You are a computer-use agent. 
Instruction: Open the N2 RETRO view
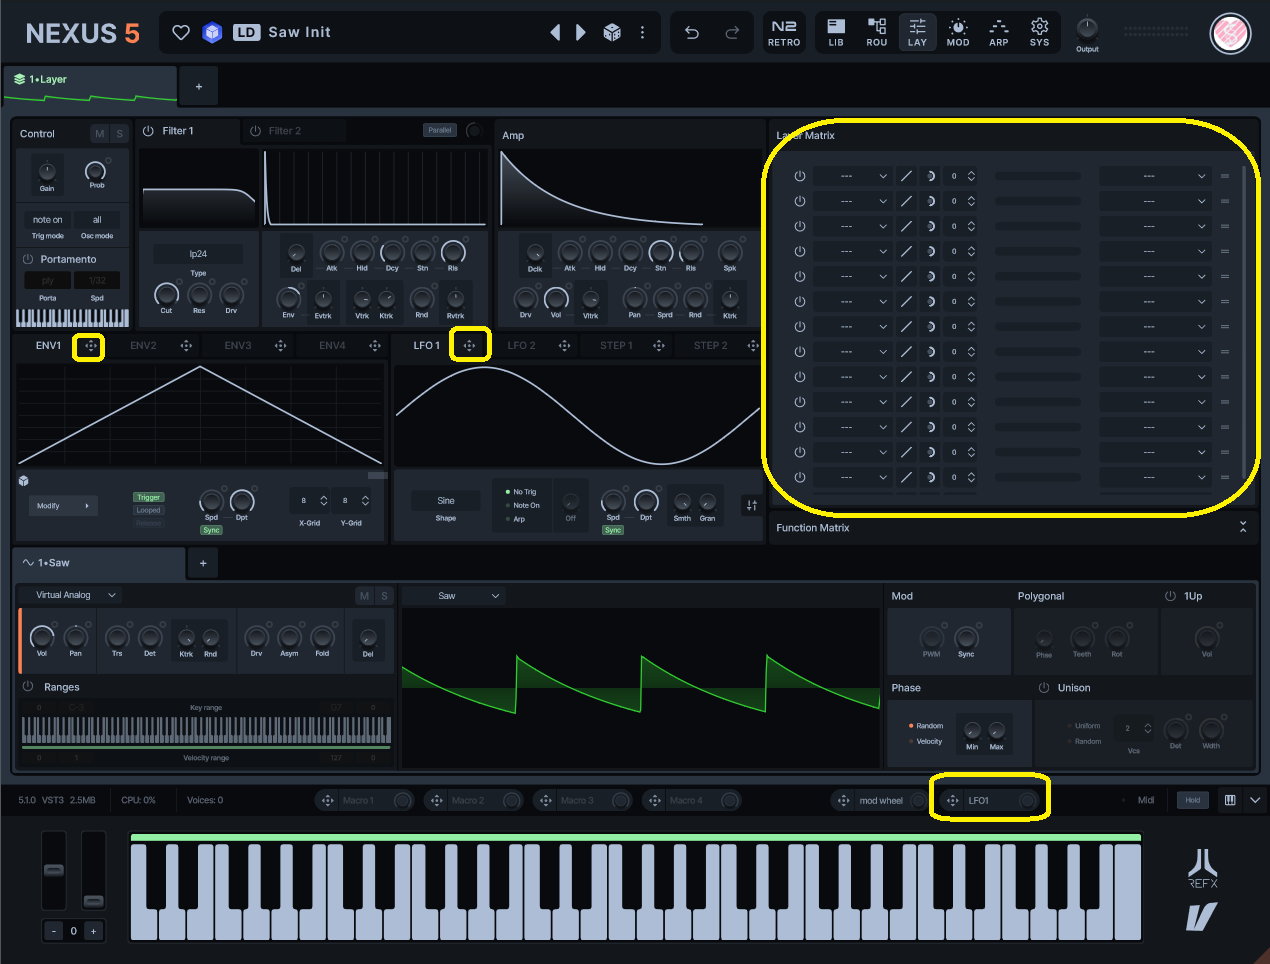tap(784, 32)
